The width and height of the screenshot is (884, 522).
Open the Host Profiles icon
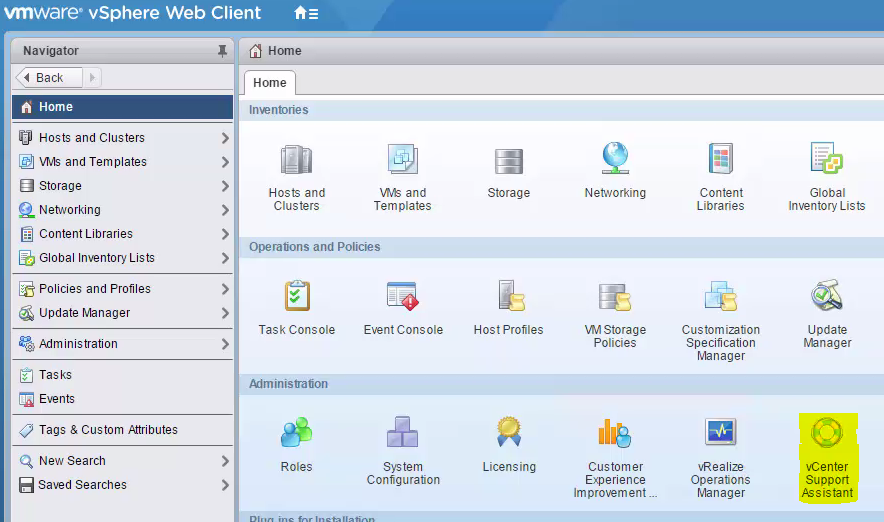point(511,296)
